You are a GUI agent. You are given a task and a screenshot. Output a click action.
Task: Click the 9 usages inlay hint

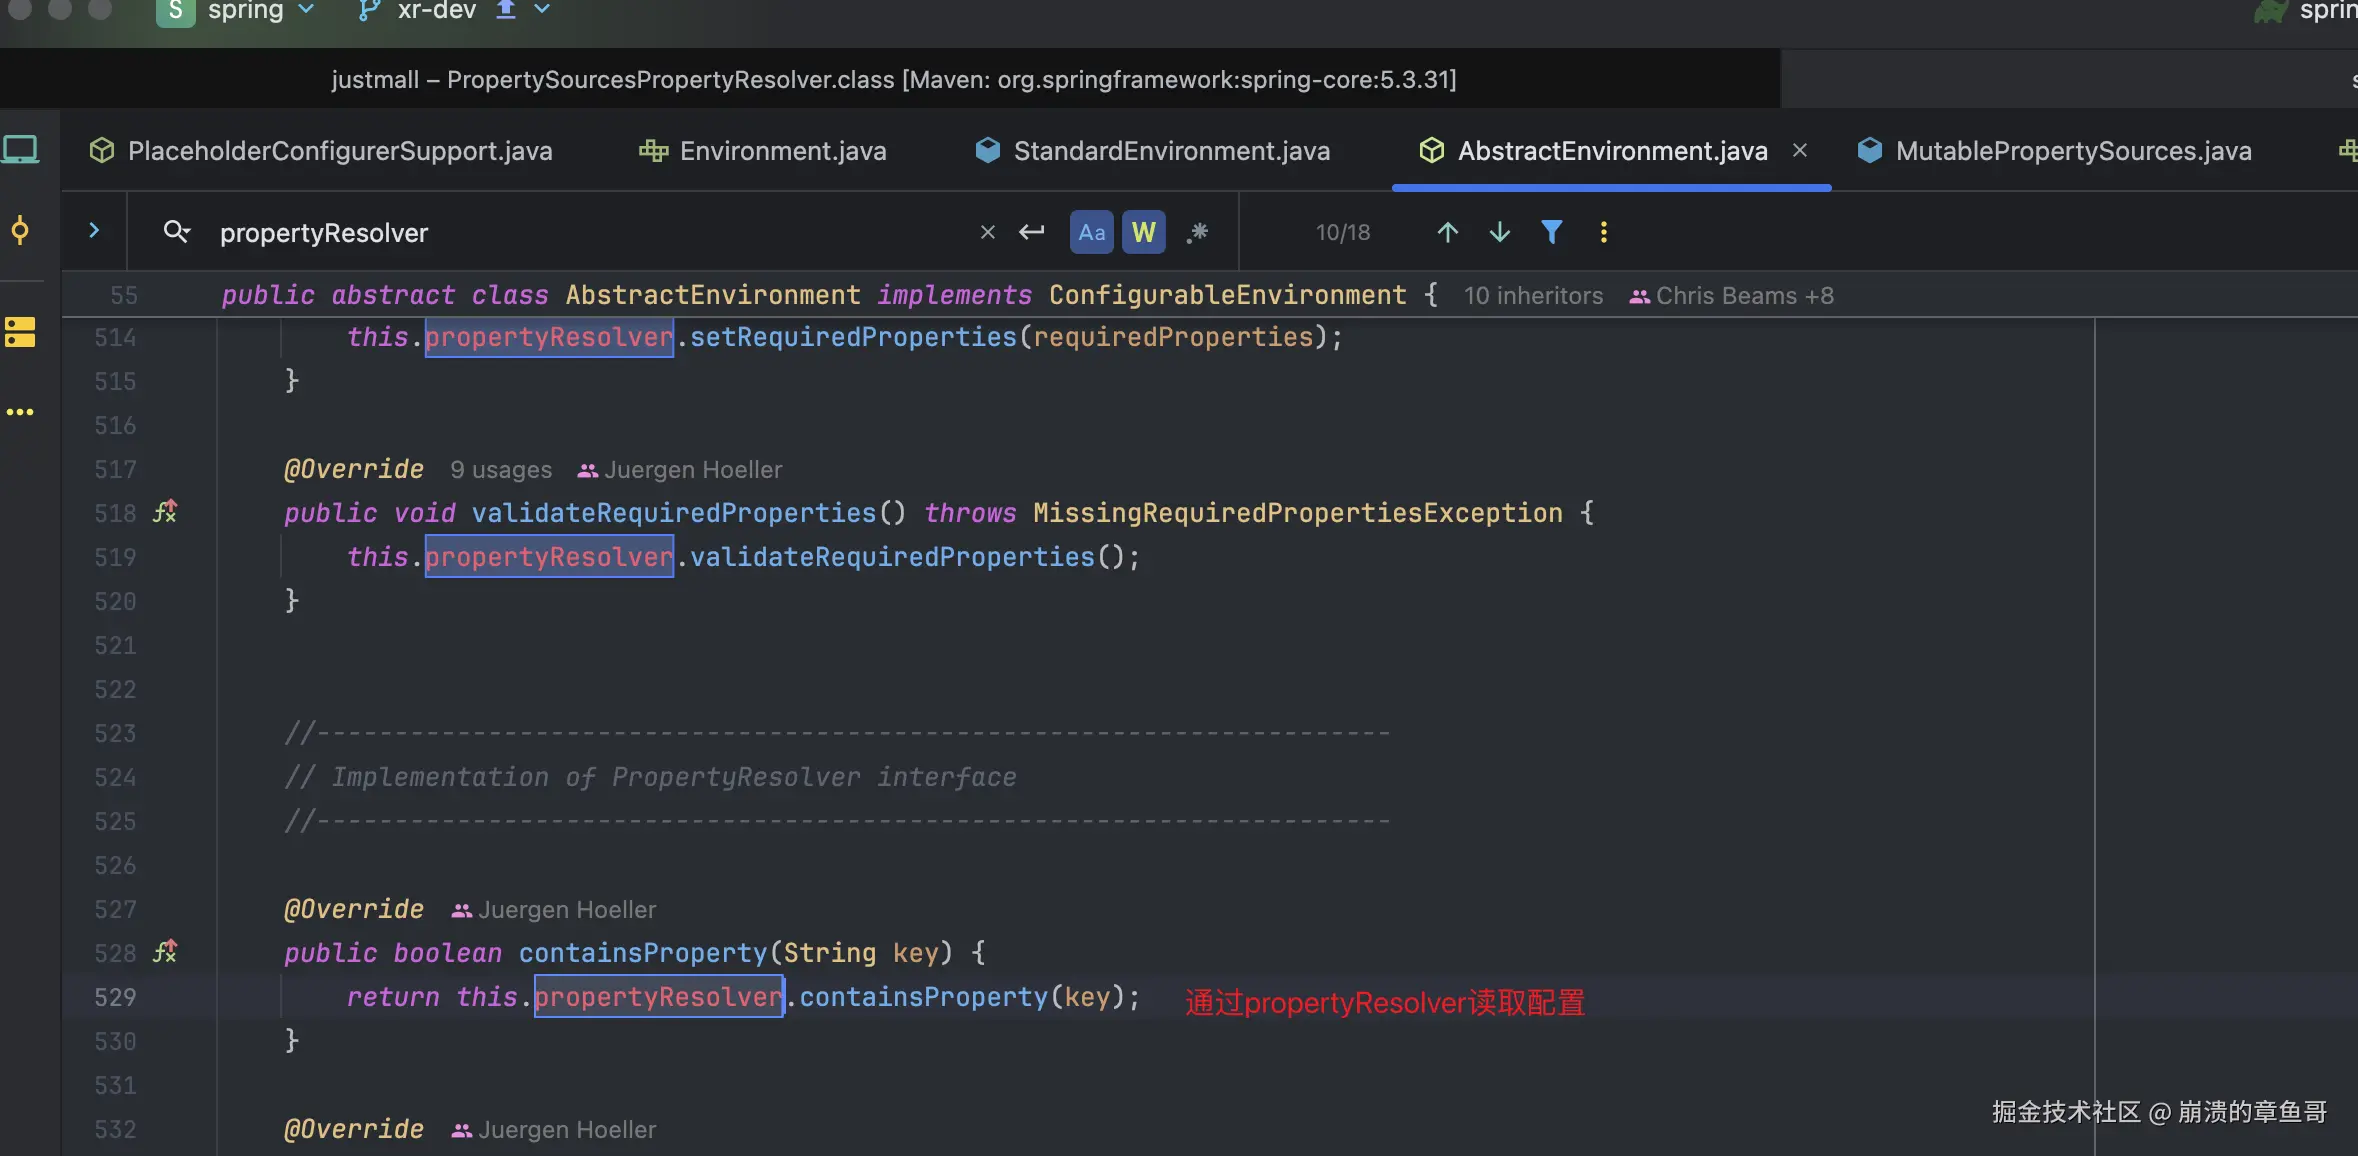click(500, 470)
